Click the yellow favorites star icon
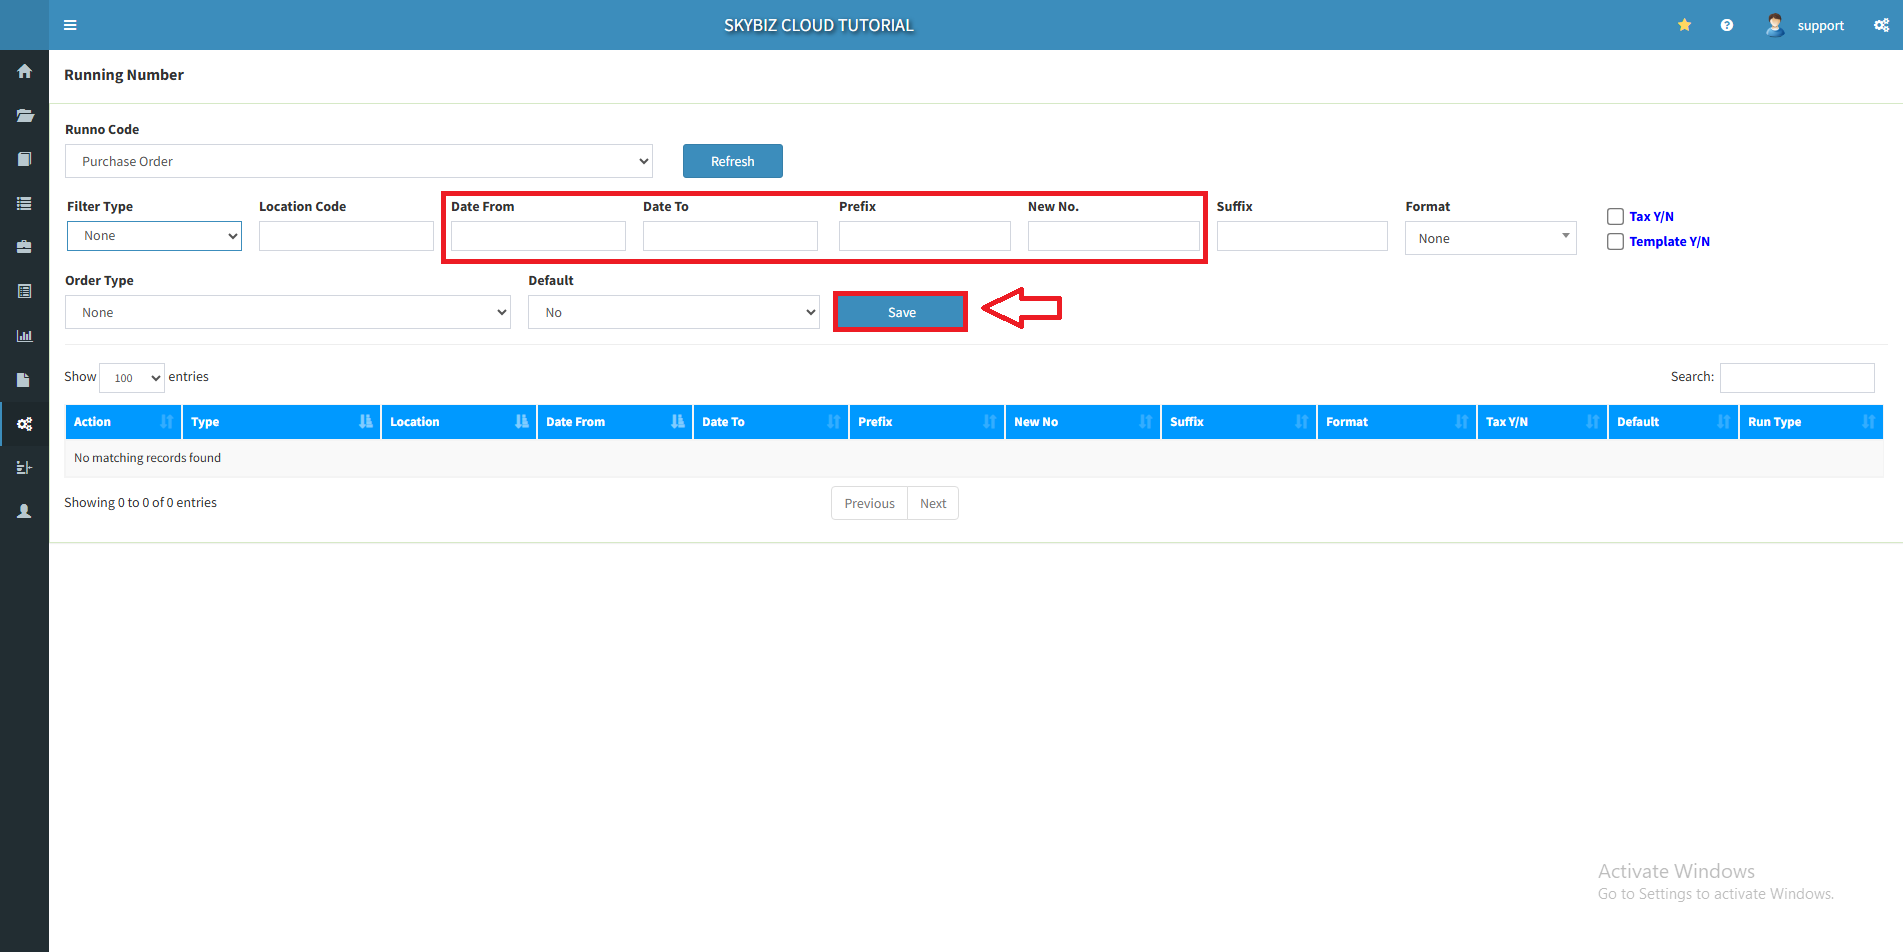The height and width of the screenshot is (952, 1903). tap(1684, 25)
